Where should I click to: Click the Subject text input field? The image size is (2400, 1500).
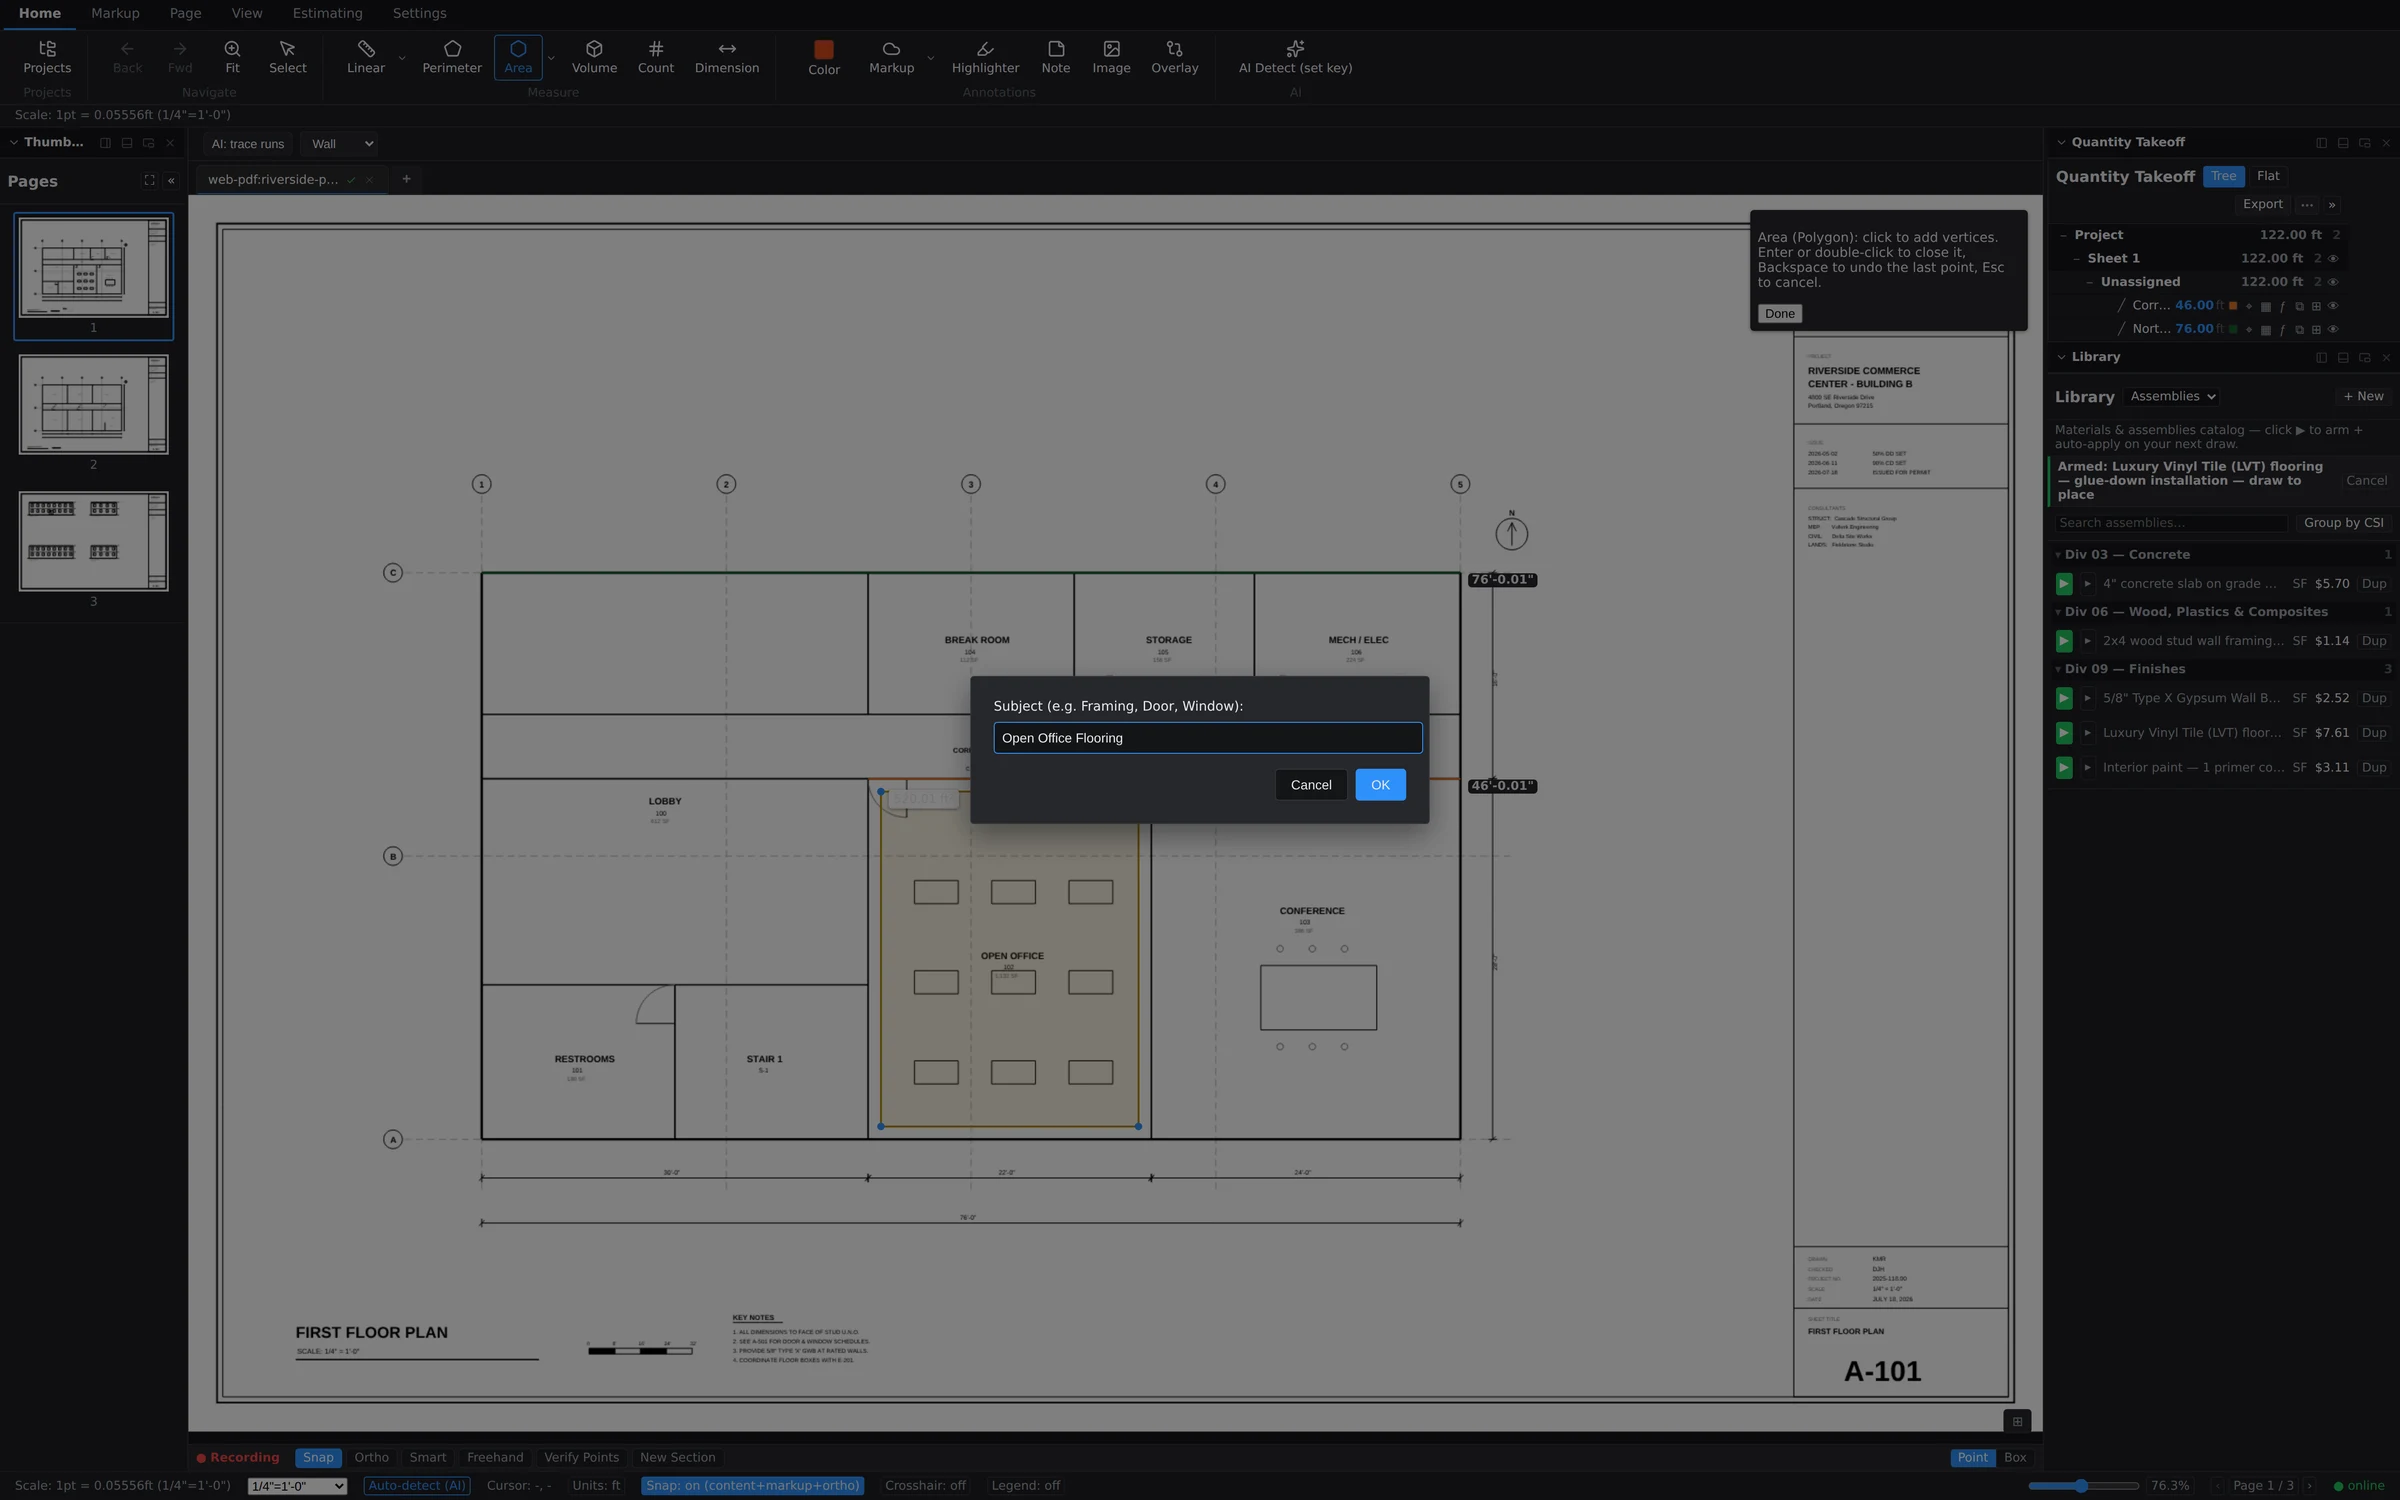click(x=1207, y=738)
